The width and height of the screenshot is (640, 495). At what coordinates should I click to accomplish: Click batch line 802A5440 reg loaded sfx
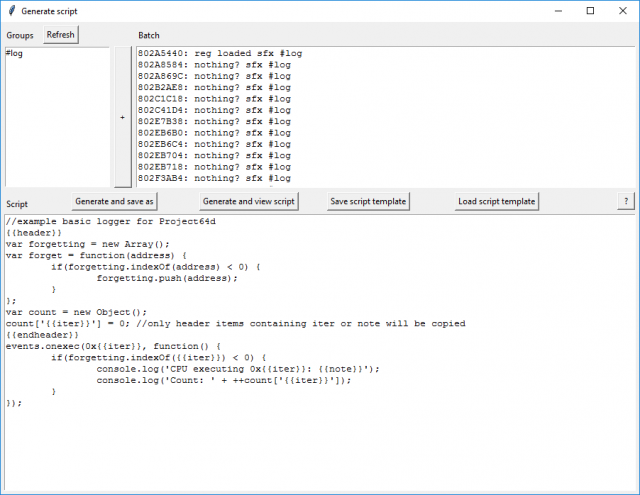[x=220, y=53]
